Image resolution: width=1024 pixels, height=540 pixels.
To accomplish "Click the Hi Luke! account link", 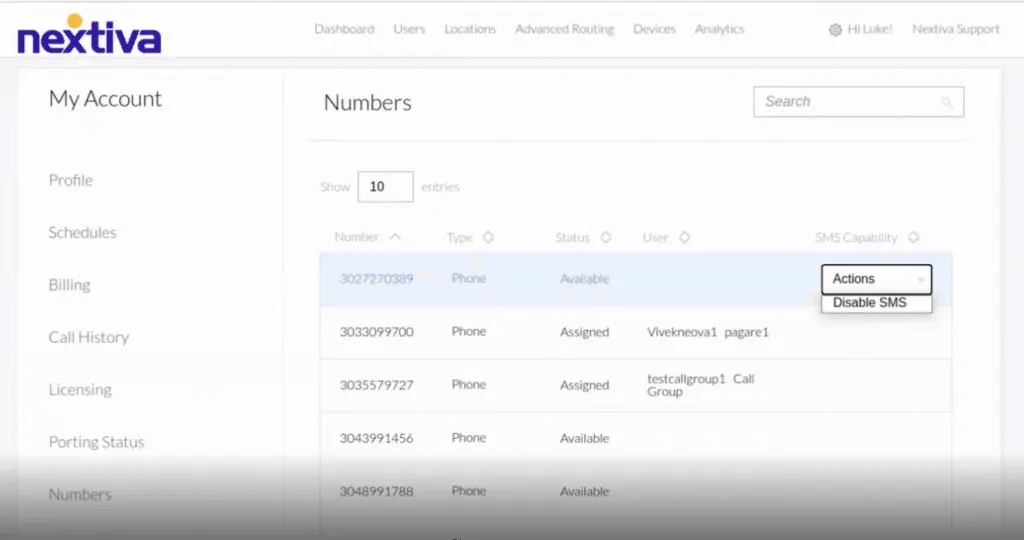I will click(x=869, y=29).
